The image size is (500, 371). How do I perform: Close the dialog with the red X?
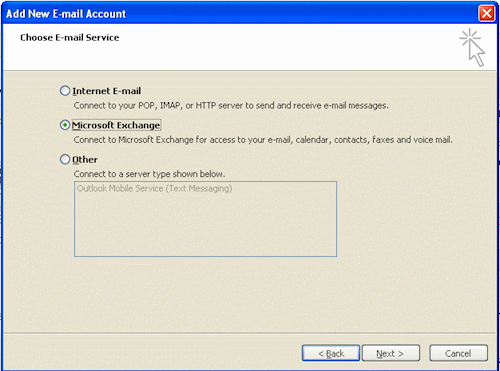pyautogui.click(x=486, y=14)
